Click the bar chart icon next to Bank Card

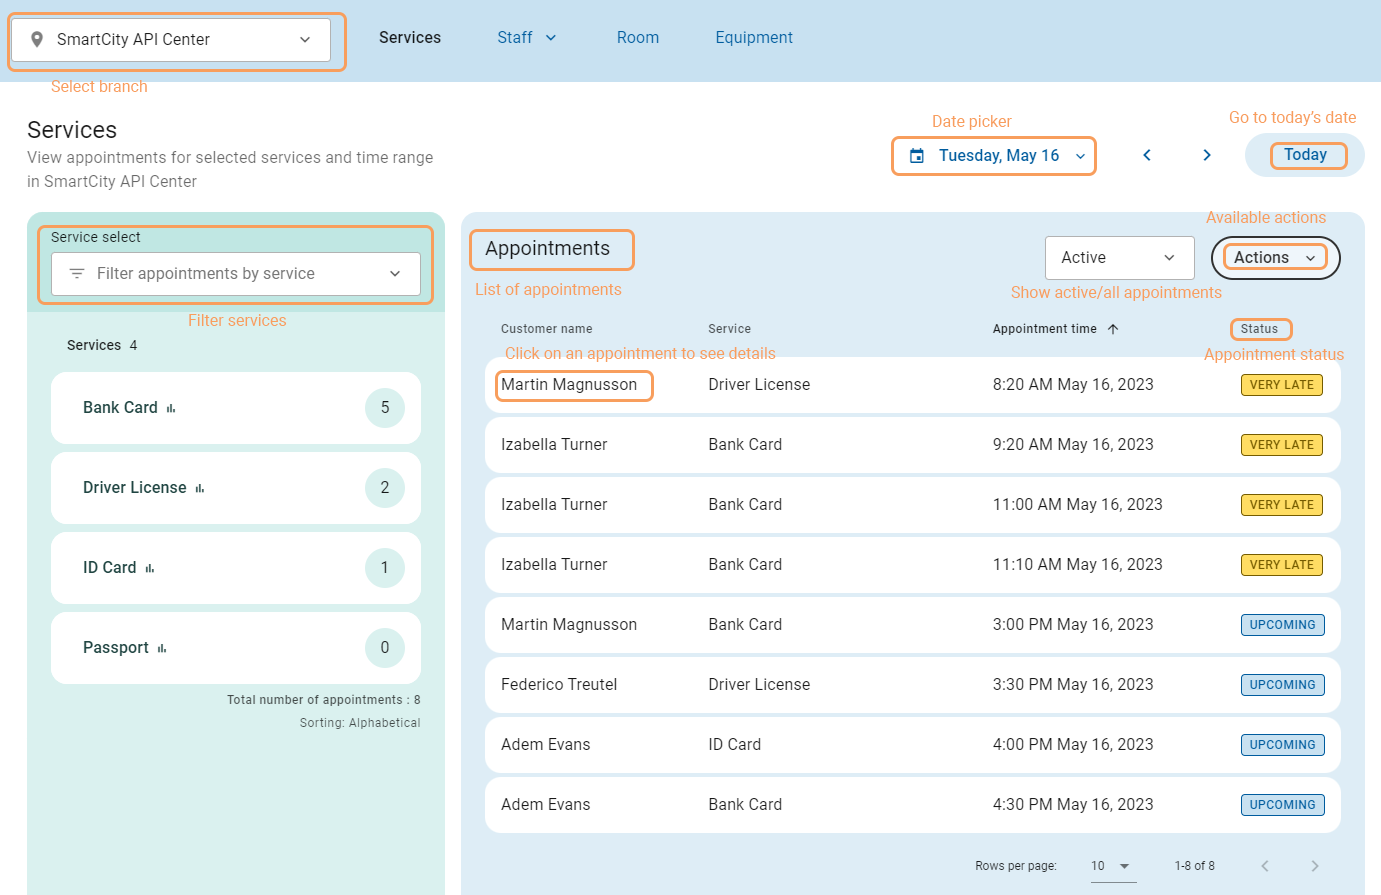coord(171,408)
